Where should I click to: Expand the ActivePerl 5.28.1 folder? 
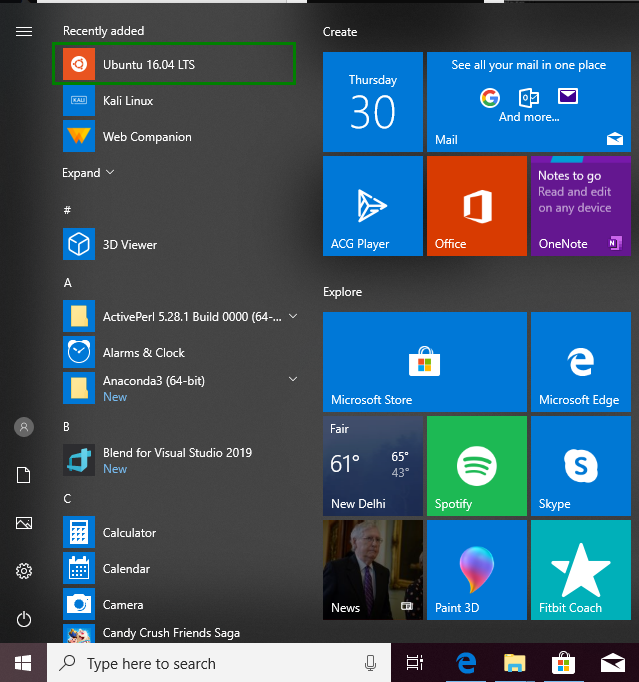click(x=293, y=316)
